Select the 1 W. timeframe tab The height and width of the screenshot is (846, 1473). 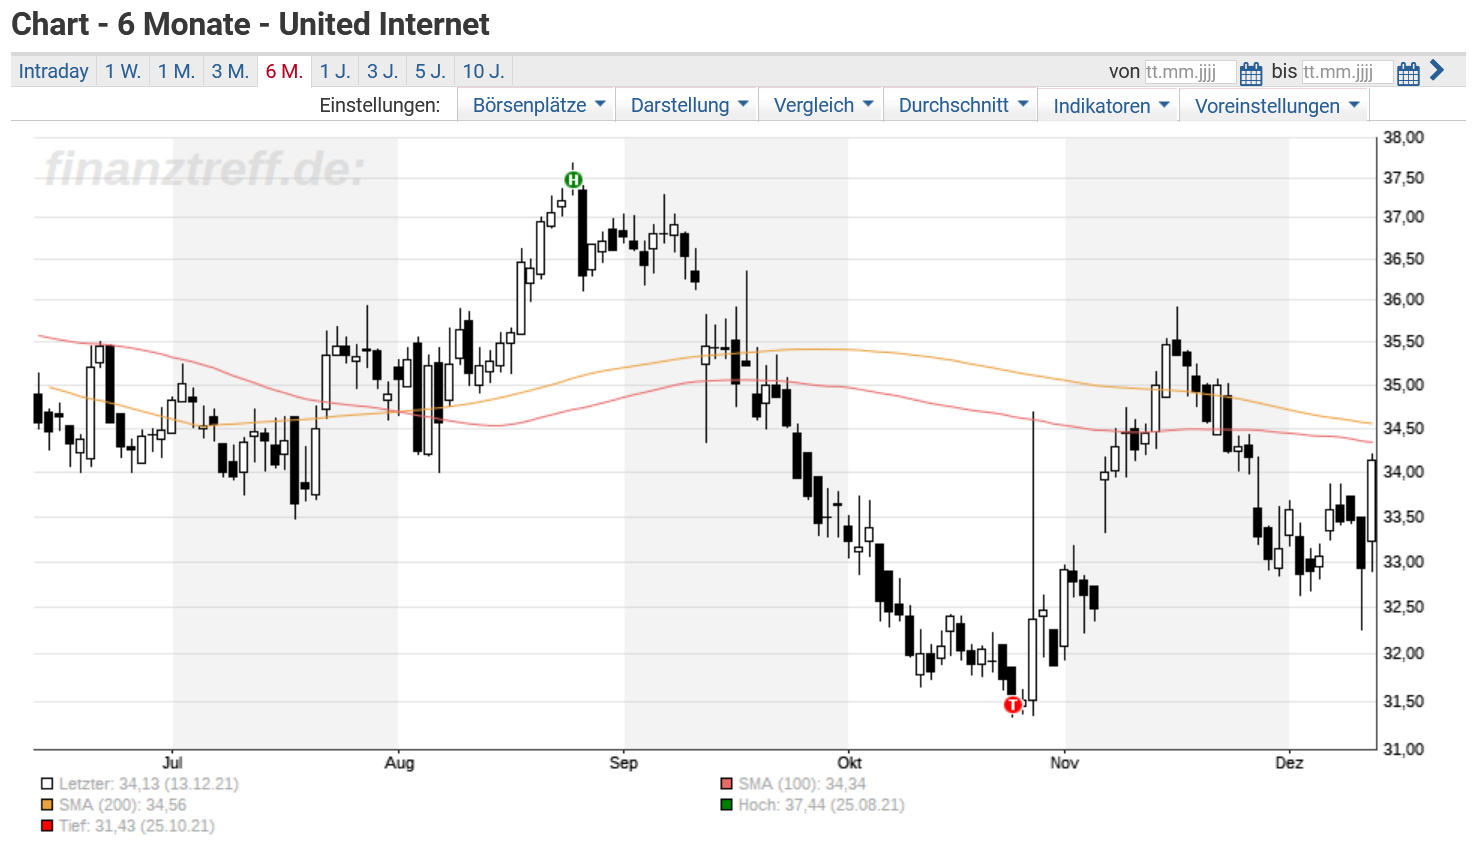tap(123, 71)
